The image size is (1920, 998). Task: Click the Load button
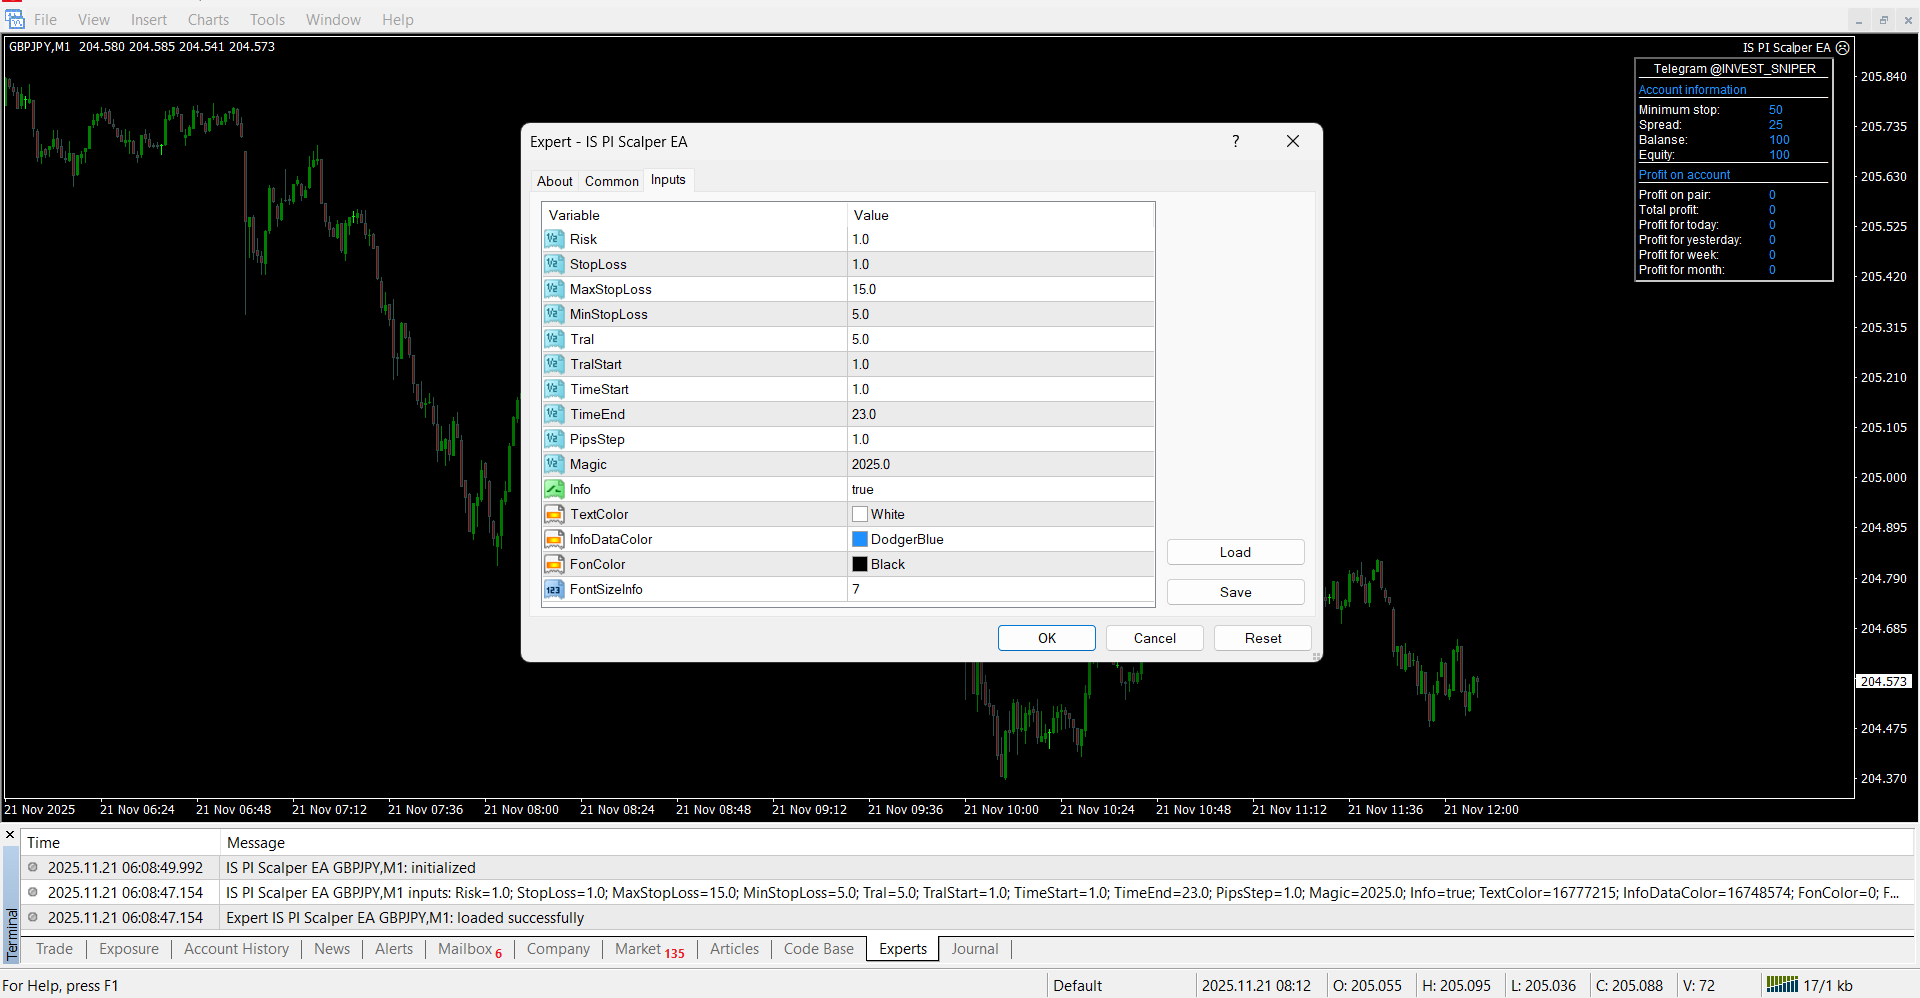click(1235, 552)
